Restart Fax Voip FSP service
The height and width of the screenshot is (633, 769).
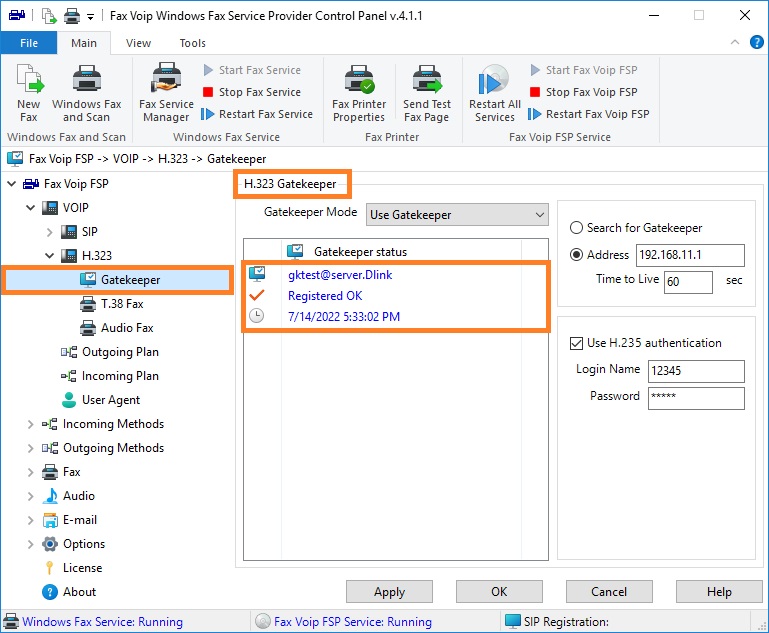coord(589,114)
